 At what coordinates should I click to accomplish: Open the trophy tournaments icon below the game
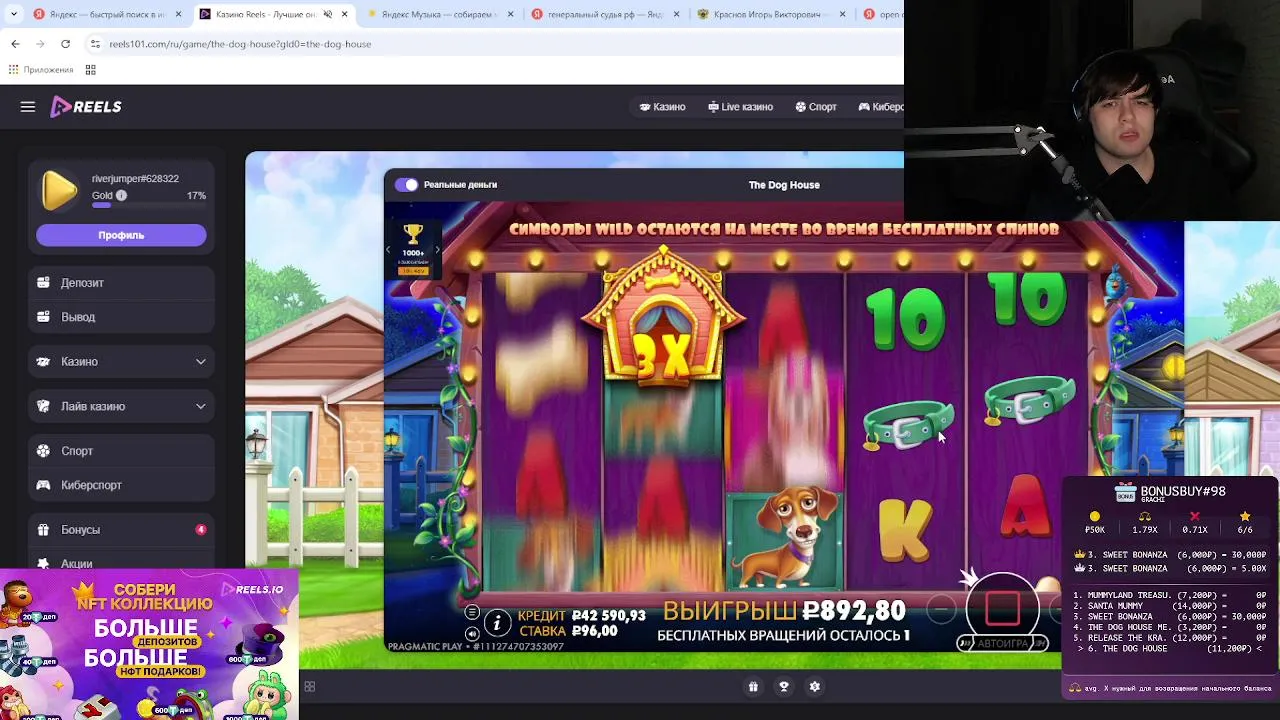(x=784, y=686)
